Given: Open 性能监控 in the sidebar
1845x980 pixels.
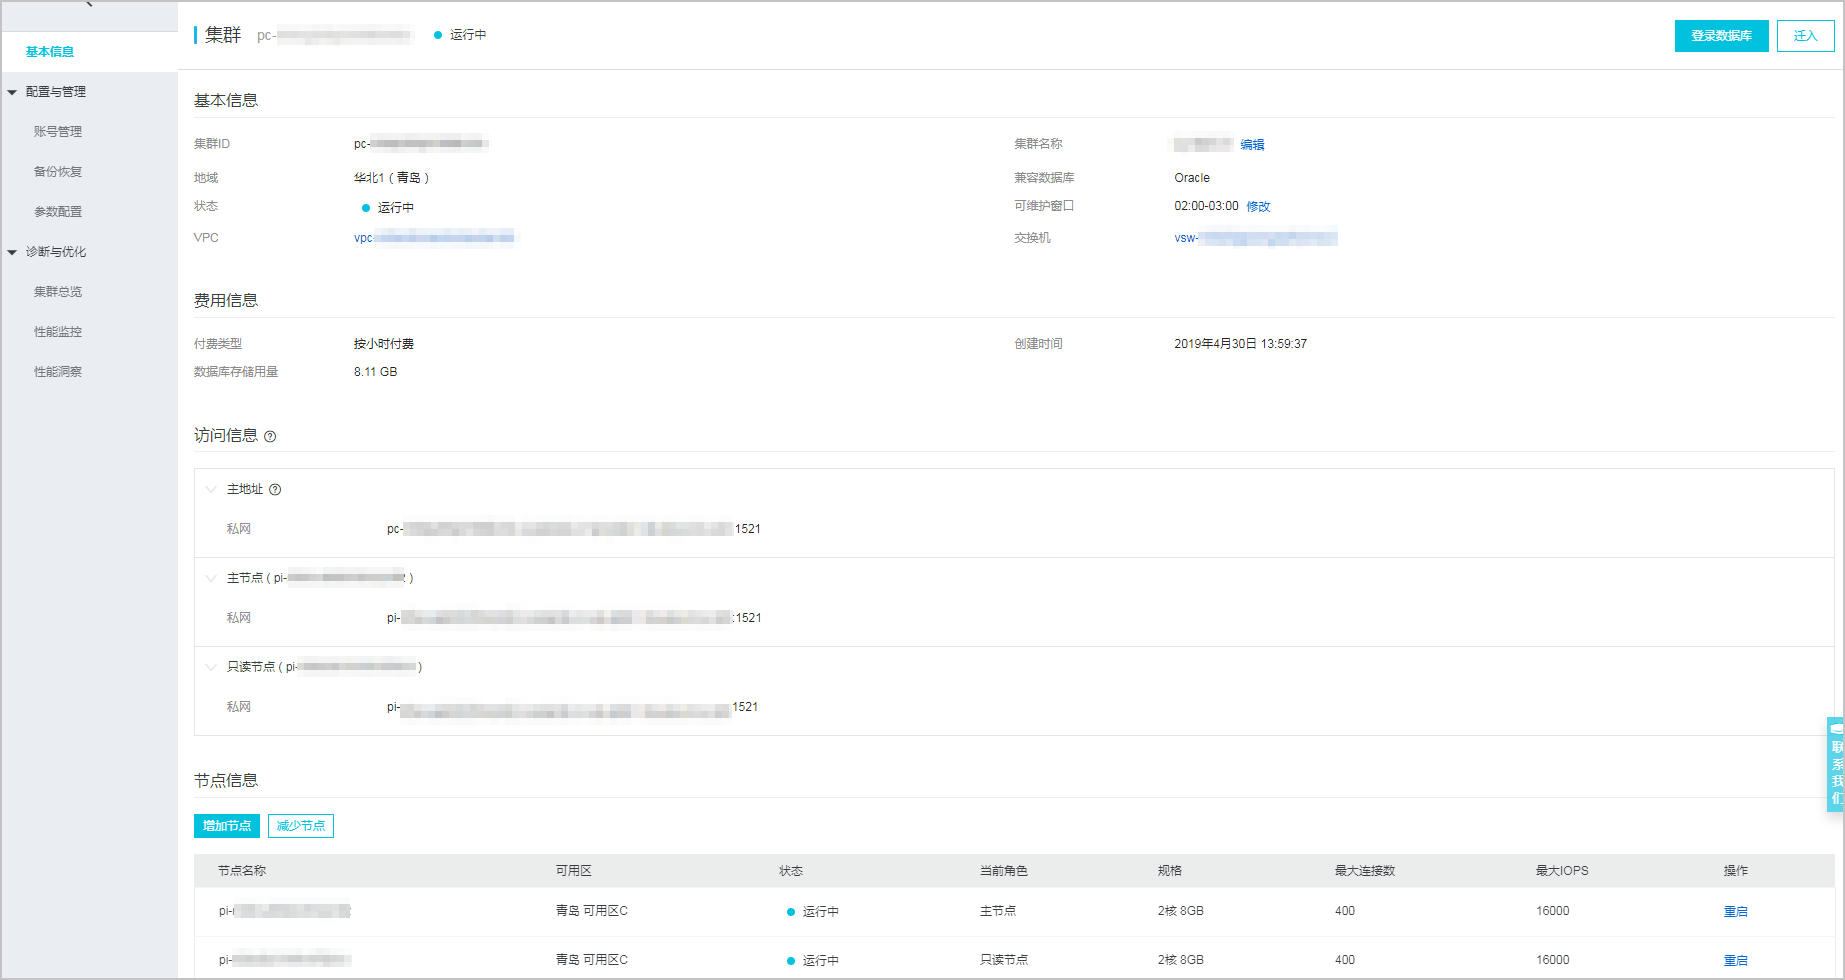Looking at the screenshot, I should 58,332.
